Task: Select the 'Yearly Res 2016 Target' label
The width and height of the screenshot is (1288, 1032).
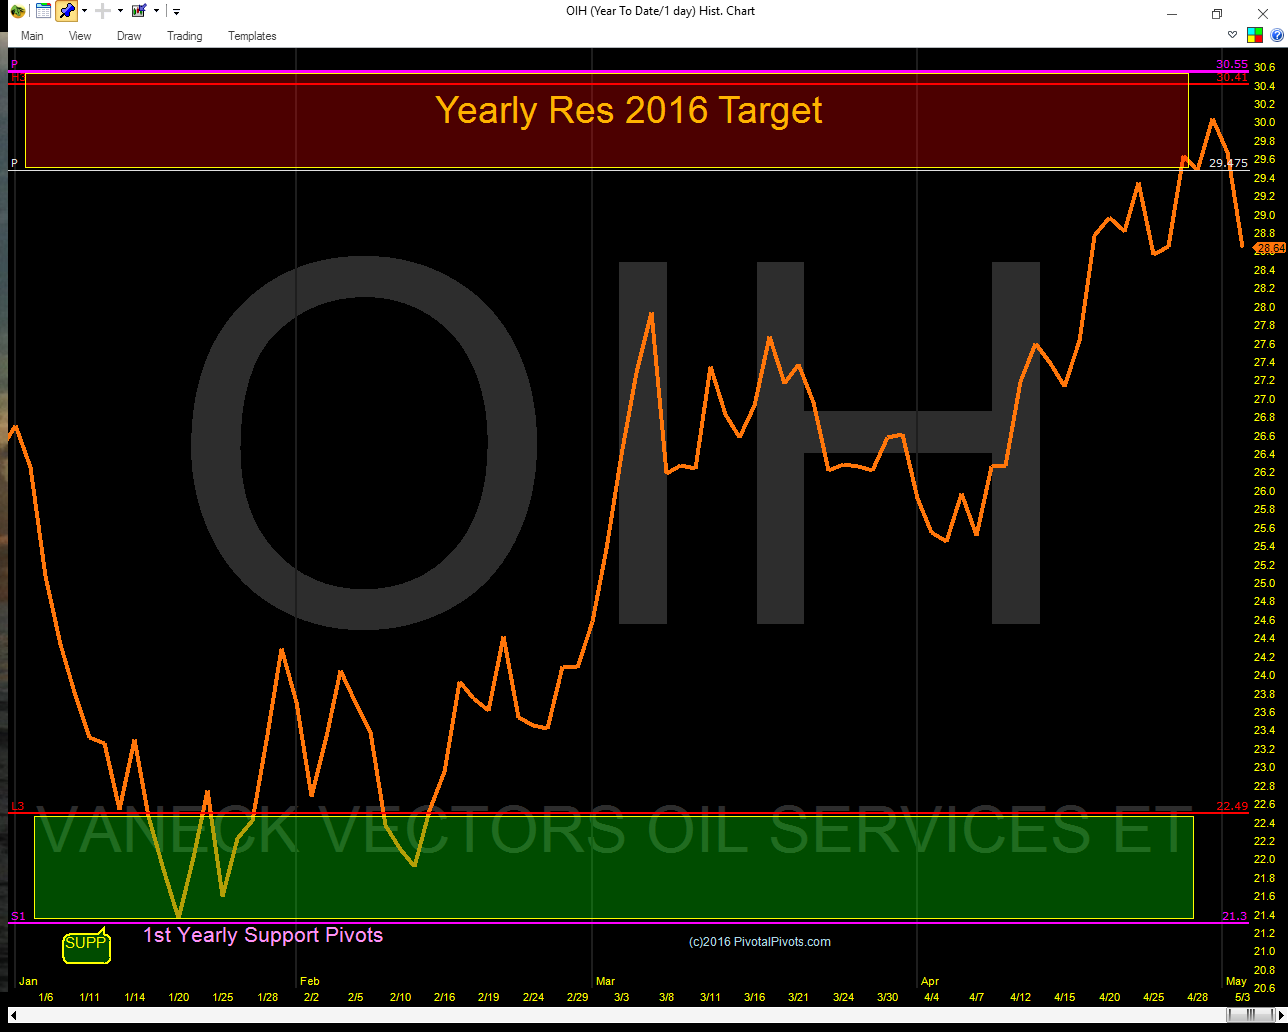Action: (629, 110)
